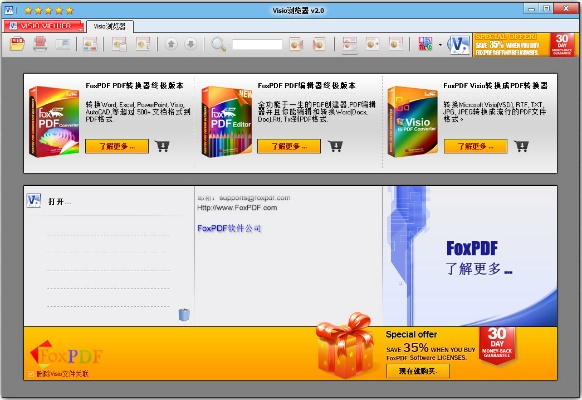Click 了解更多 under FoxPDF PDF转换器
The height and width of the screenshot is (400, 582).
coord(117,146)
